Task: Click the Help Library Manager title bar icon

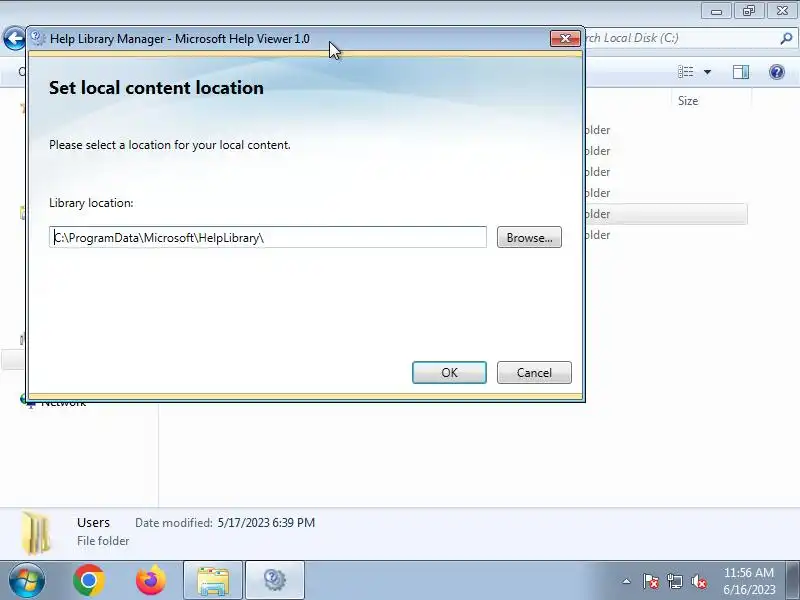Action: click(x=37, y=38)
